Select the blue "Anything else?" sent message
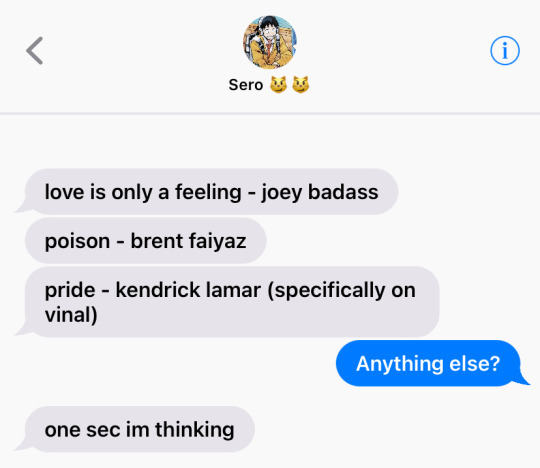This screenshot has width=540, height=468. click(x=428, y=363)
